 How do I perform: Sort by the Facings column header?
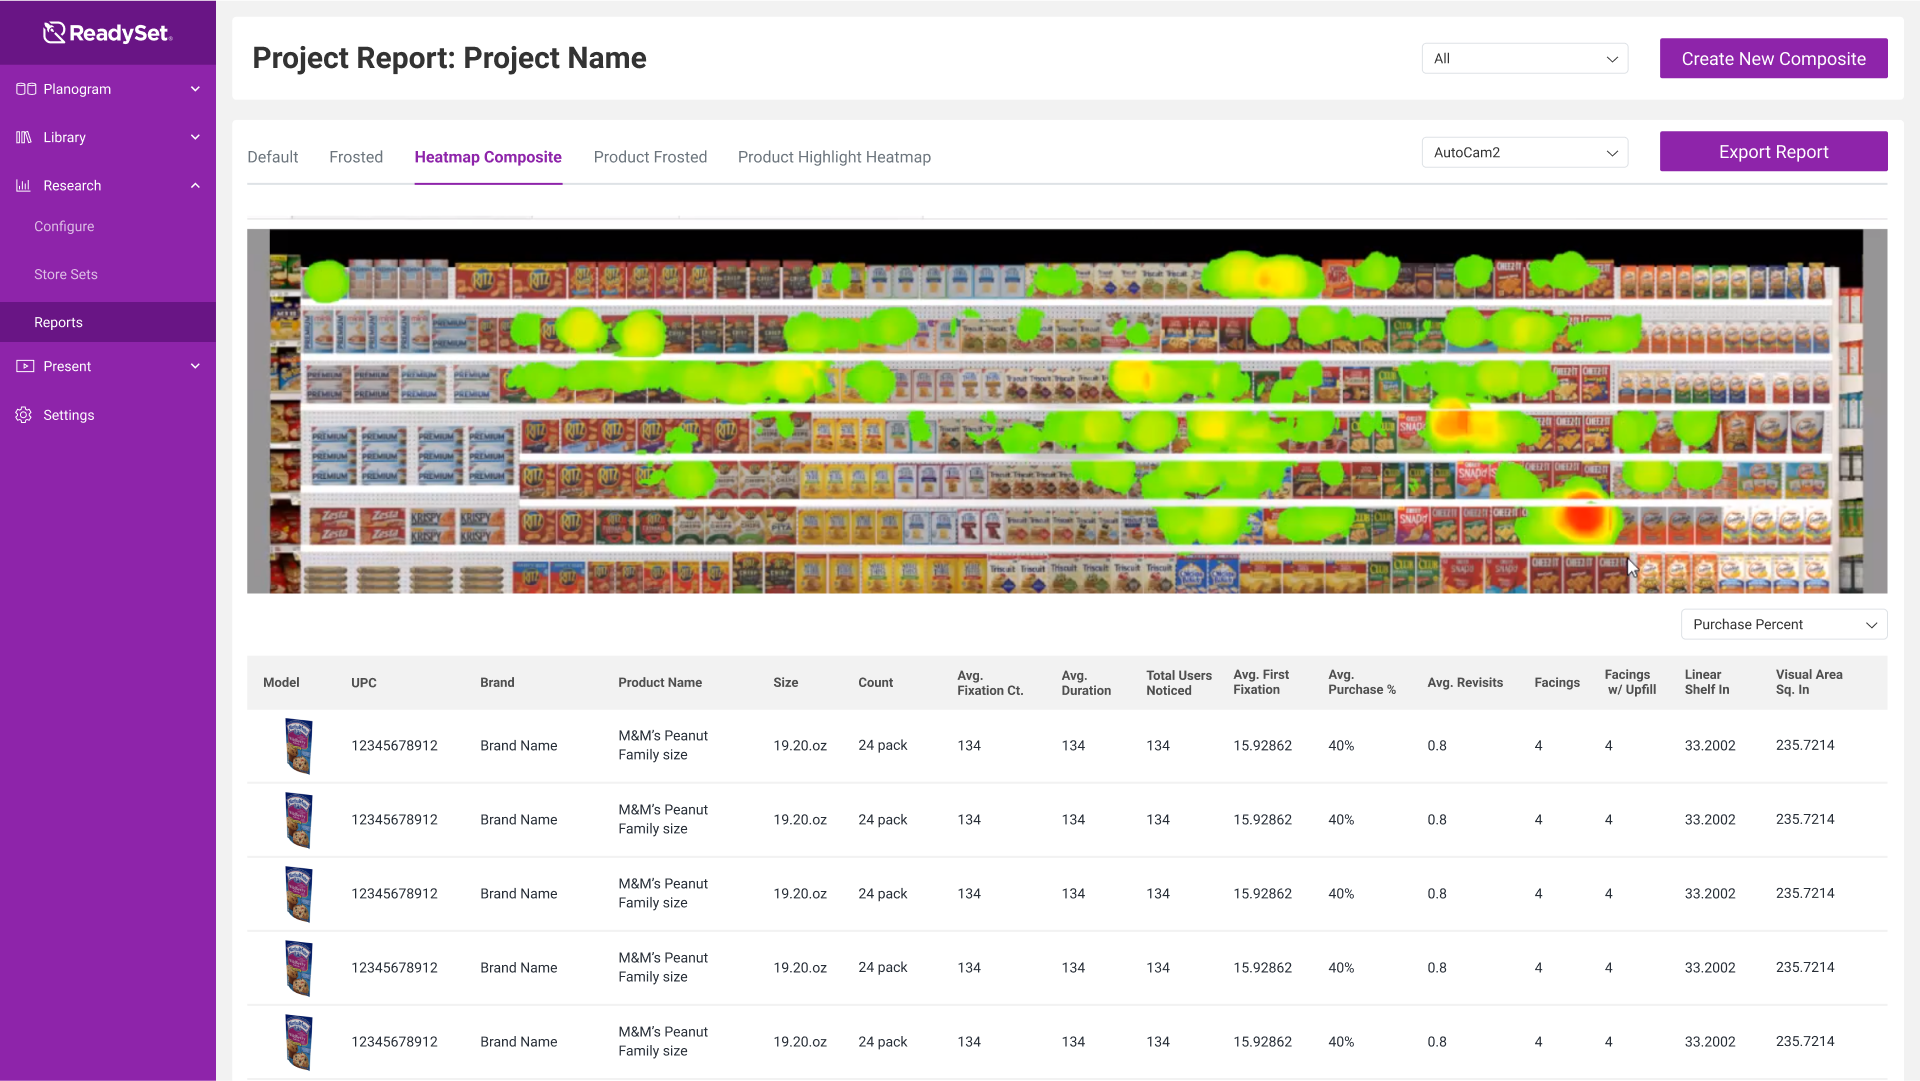pyautogui.click(x=1557, y=682)
